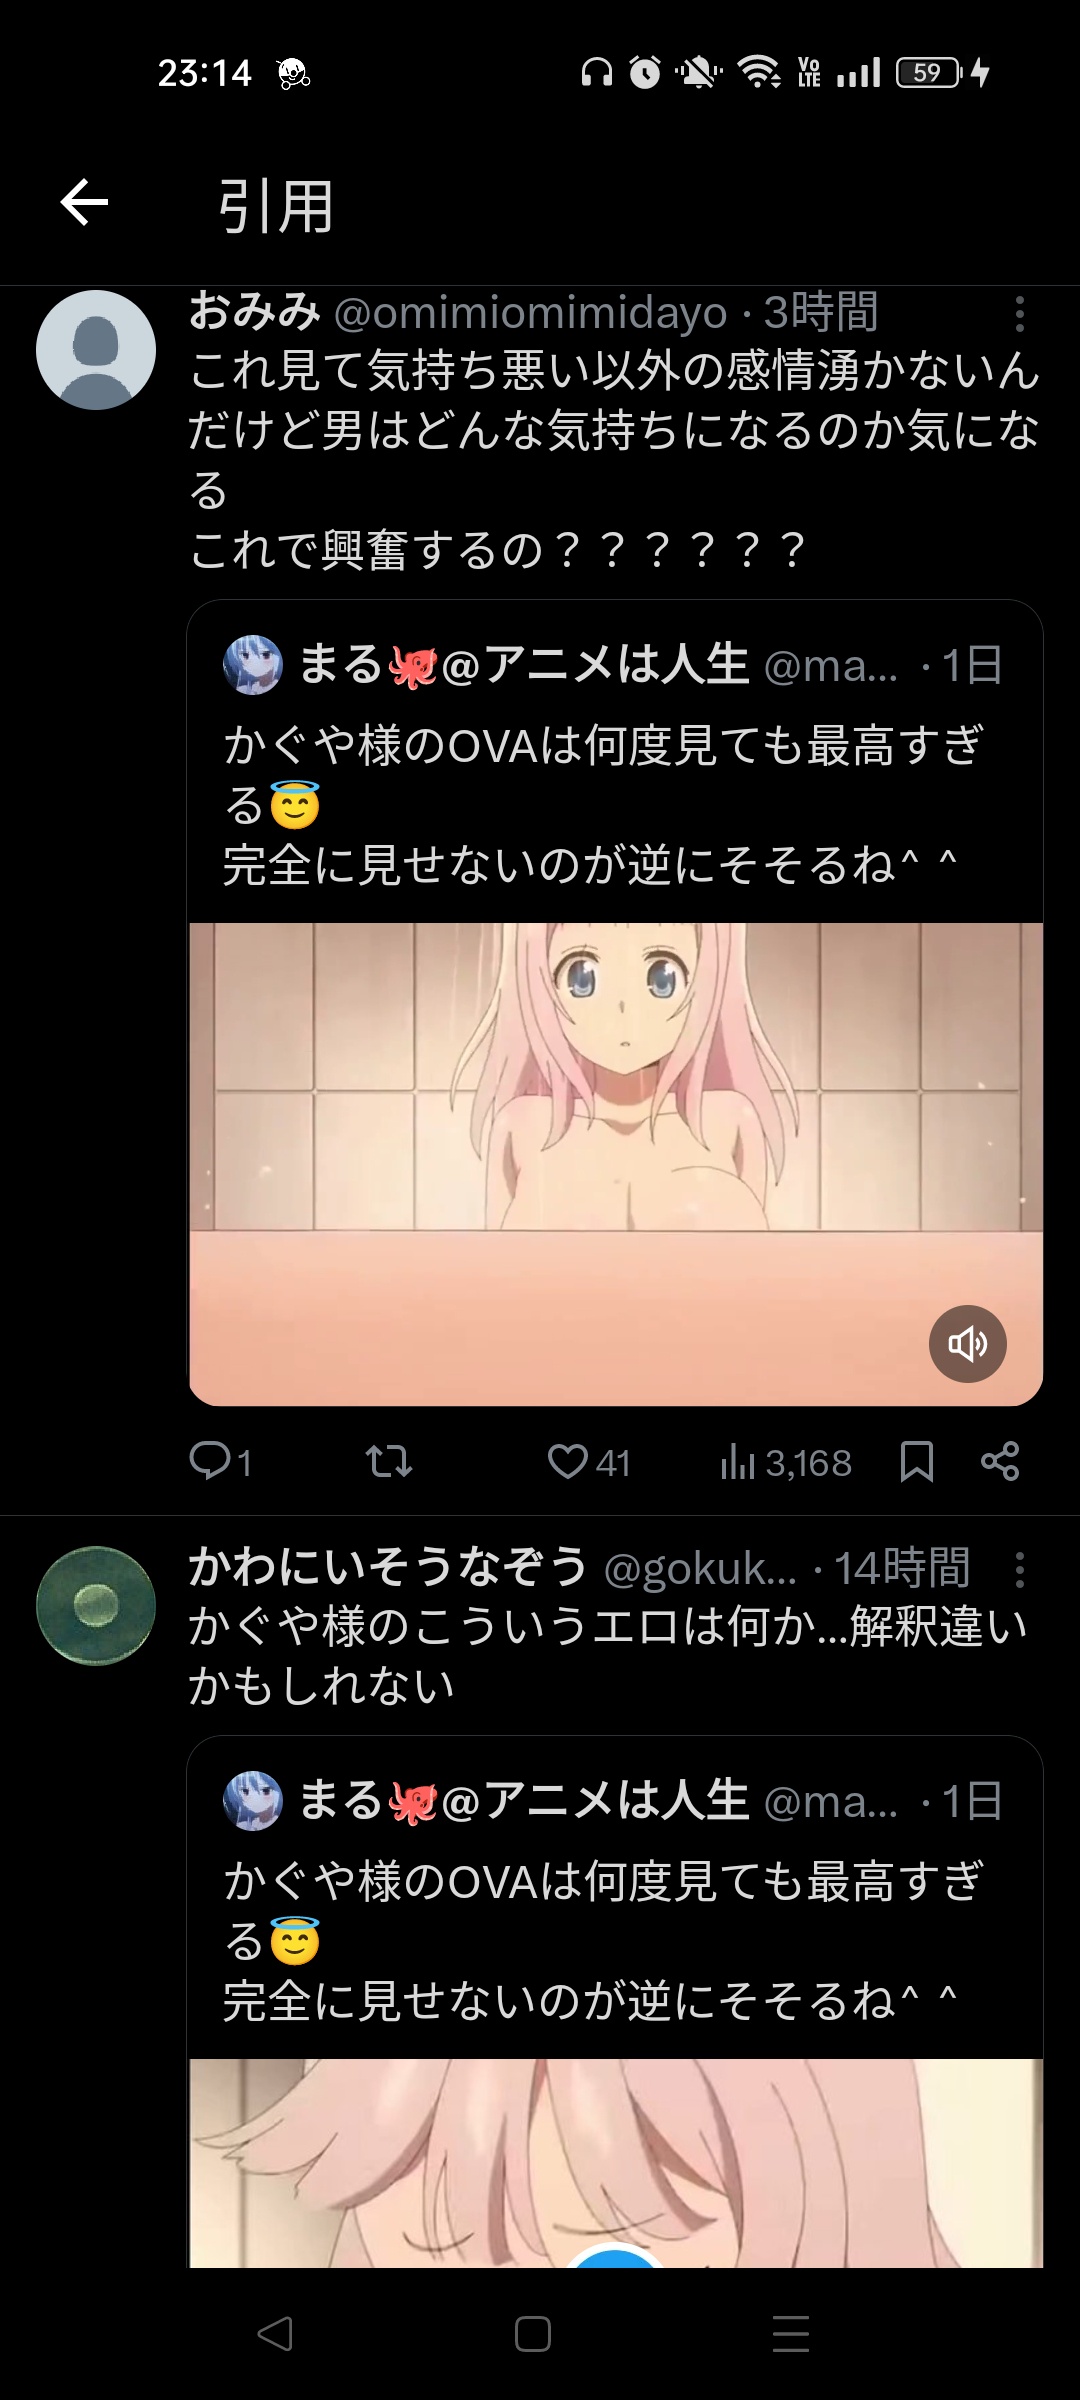Open Android recents menu lines button
Screen dimensions: 1080x2400
coord(791,2334)
